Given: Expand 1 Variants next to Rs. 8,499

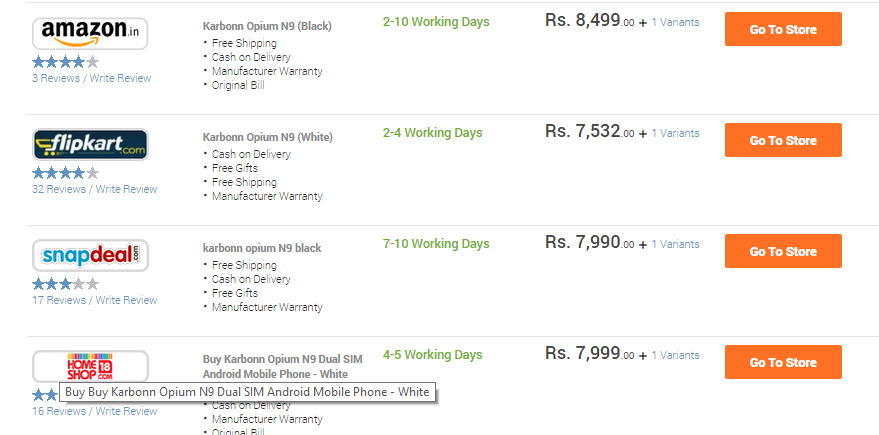Looking at the screenshot, I should click(675, 22).
